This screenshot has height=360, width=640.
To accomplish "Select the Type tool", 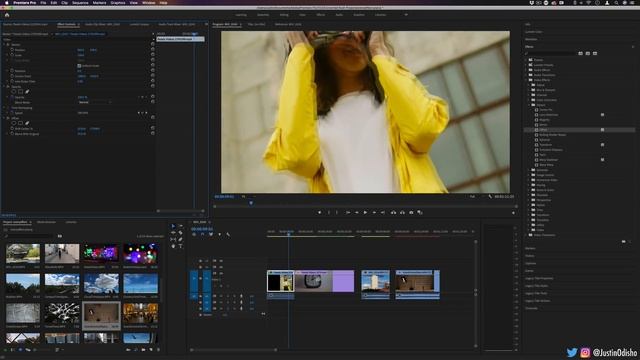I will coord(180,246).
